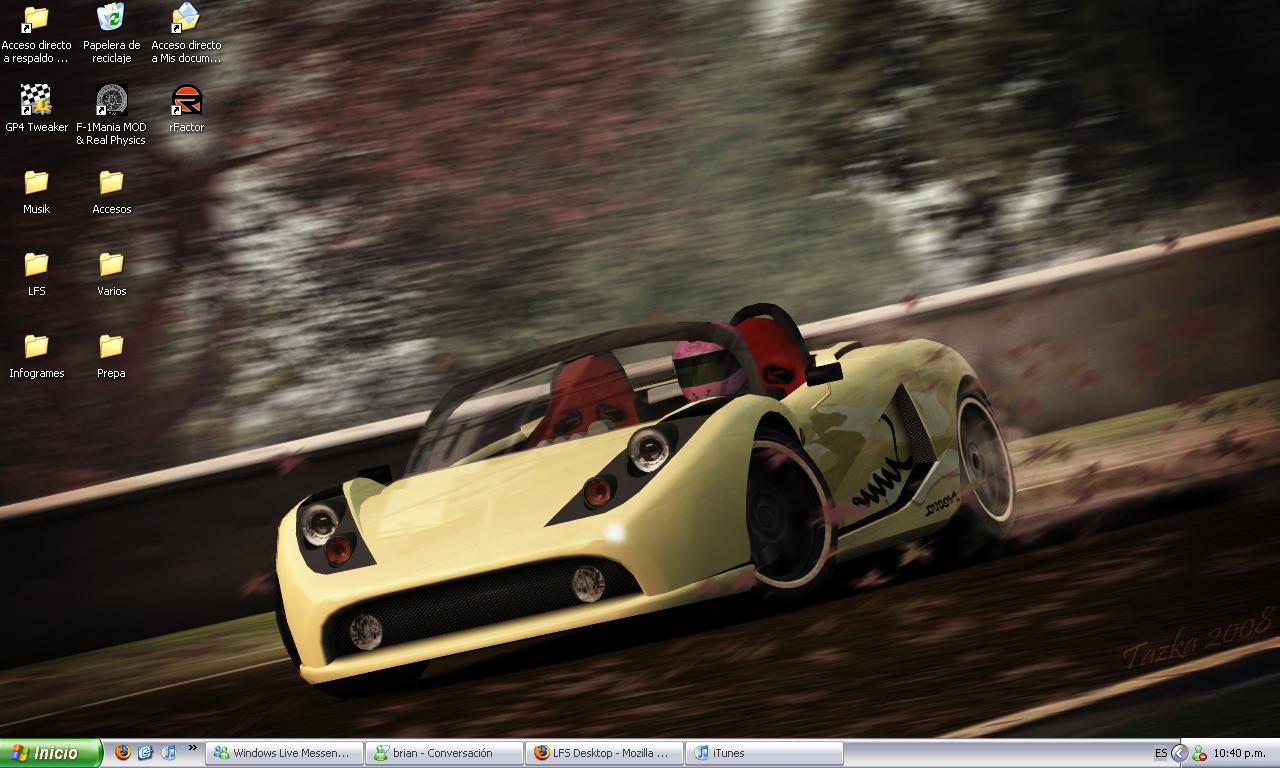Switch to 'LFS Desktop - Mozilla' taskbar window
The height and width of the screenshot is (768, 1280).
pyautogui.click(x=605, y=753)
